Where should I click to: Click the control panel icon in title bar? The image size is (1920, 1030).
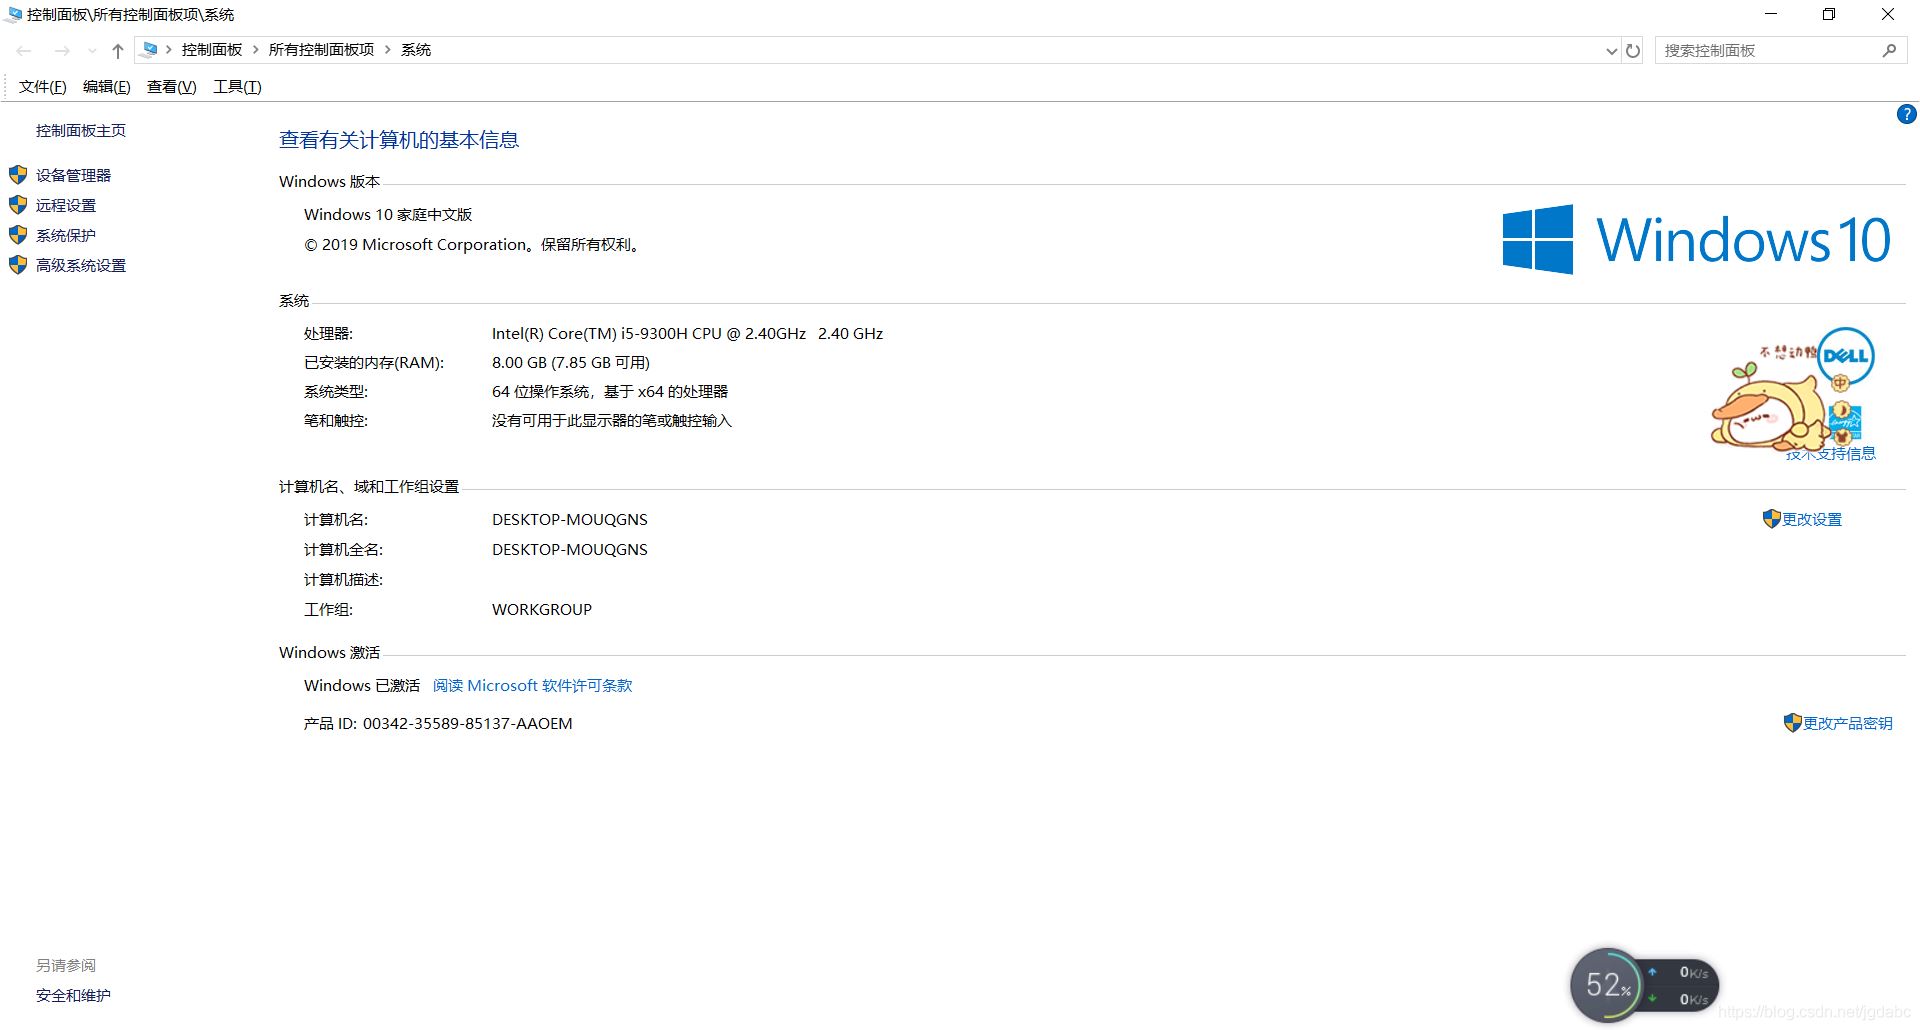tap(13, 15)
